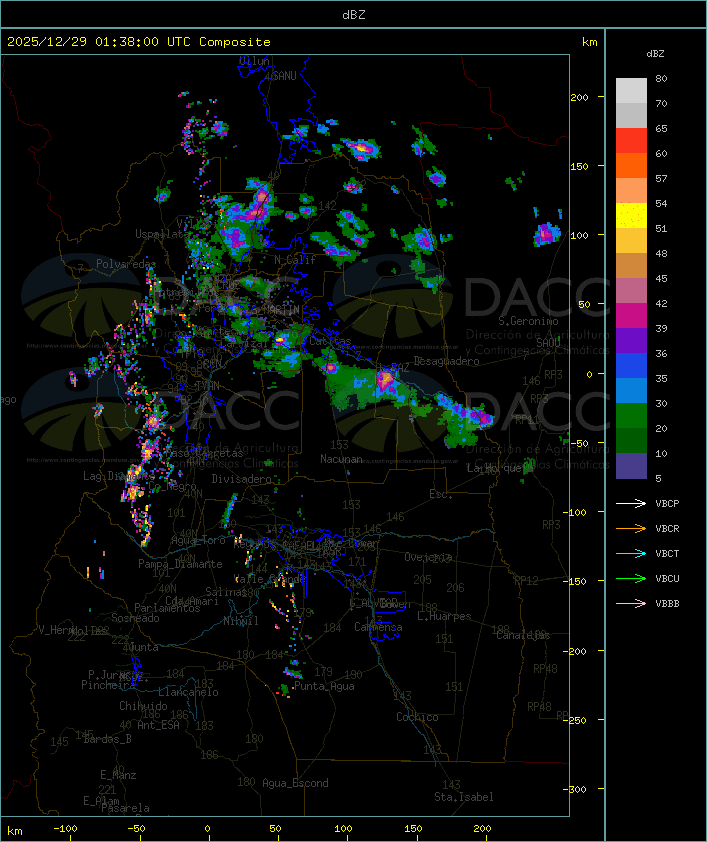Click the VBCT legend label
Viewport: 707px width, 842px height.
click(x=667, y=554)
